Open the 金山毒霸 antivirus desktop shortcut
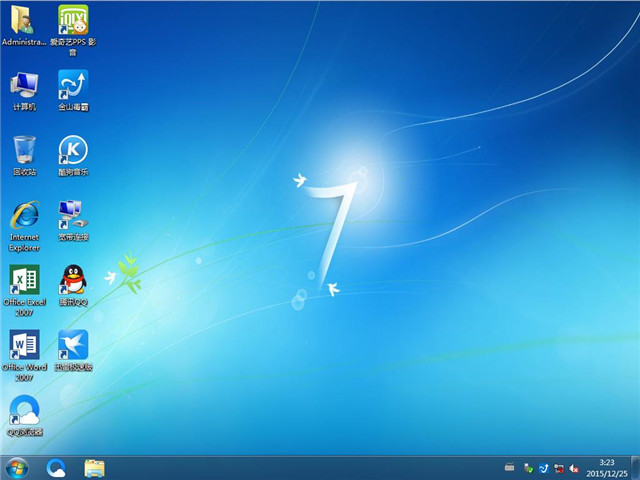Viewport: 640px width, 480px height. (x=73, y=91)
